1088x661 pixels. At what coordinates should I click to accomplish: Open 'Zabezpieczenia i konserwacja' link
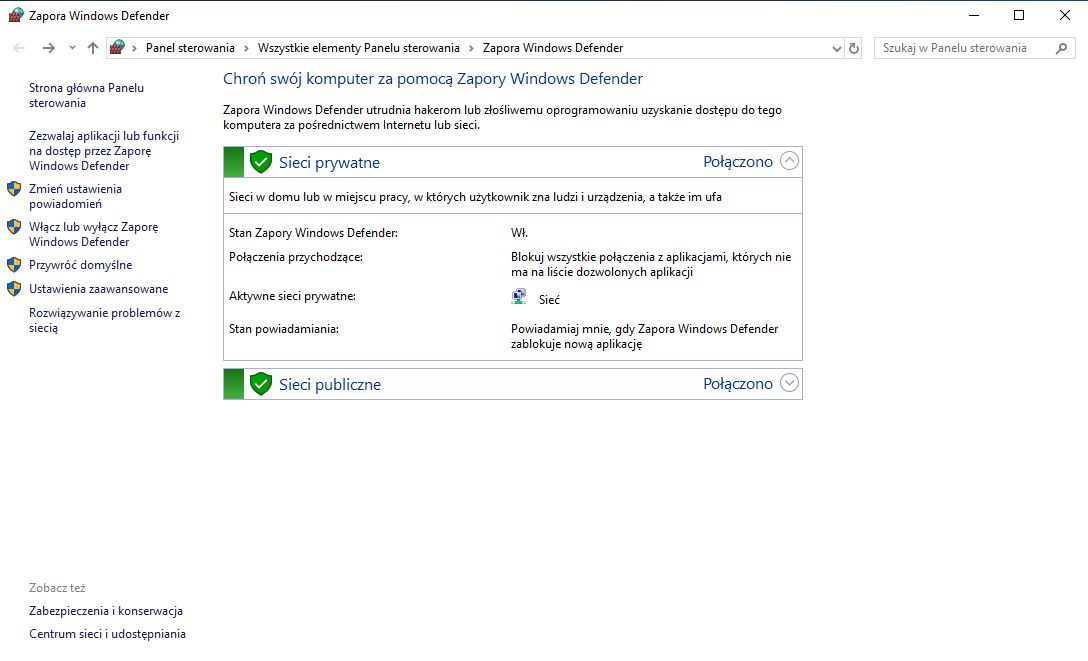[x=106, y=611]
